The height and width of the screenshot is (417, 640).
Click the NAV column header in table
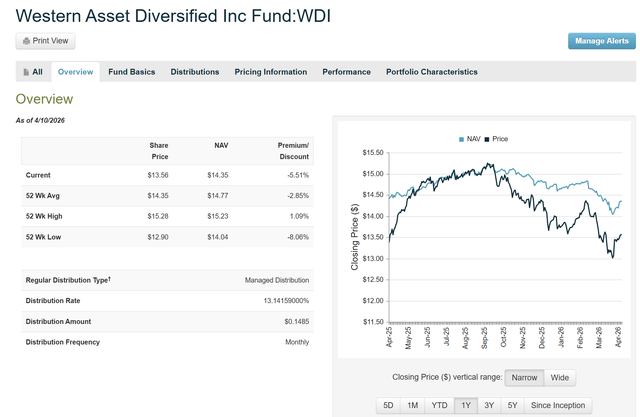tap(221, 145)
